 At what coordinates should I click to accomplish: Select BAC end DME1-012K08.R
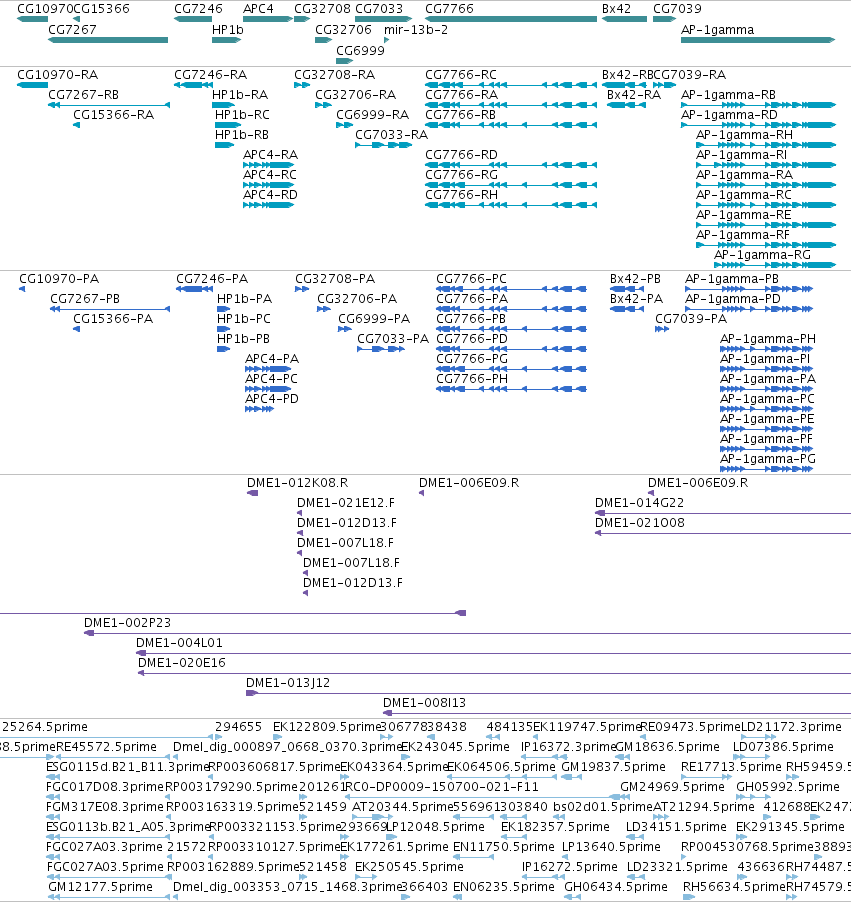click(x=297, y=483)
